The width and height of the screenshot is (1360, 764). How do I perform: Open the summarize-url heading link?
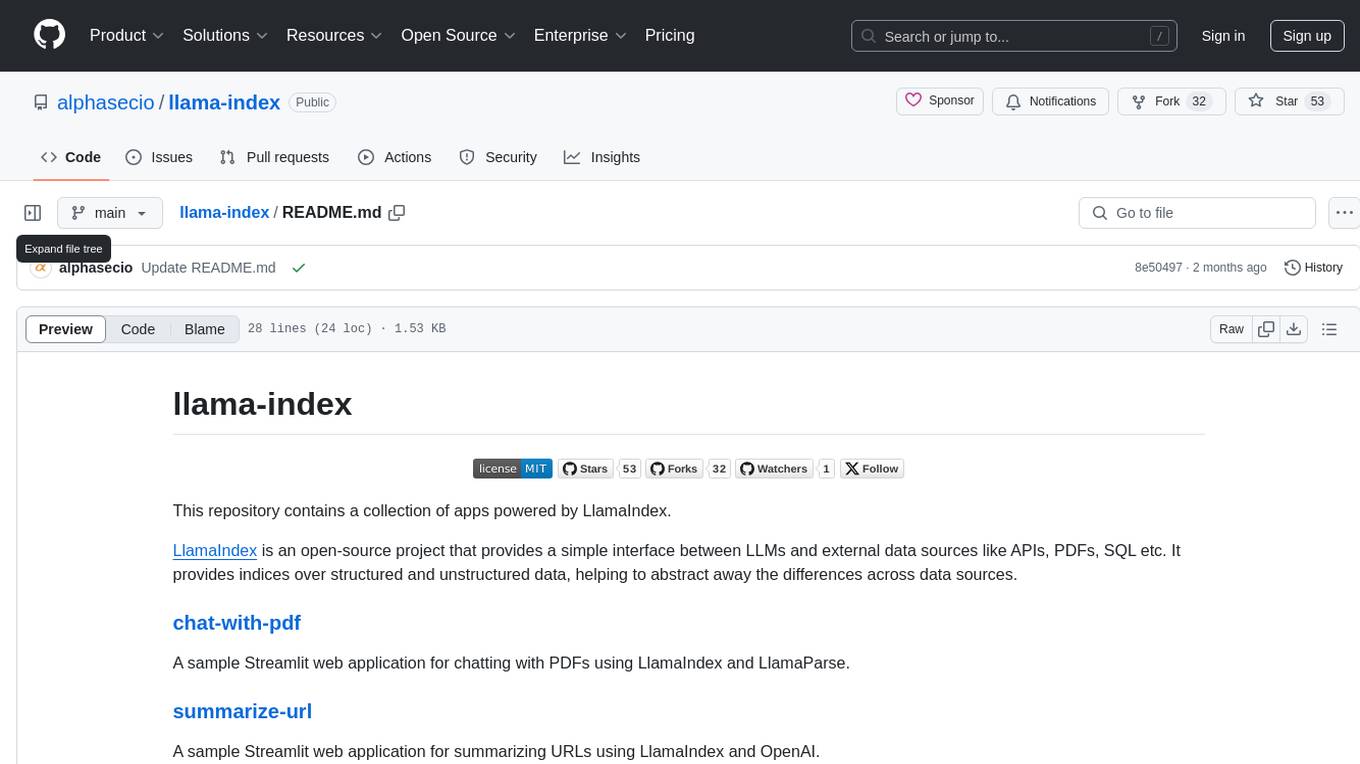click(x=242, y=711)
